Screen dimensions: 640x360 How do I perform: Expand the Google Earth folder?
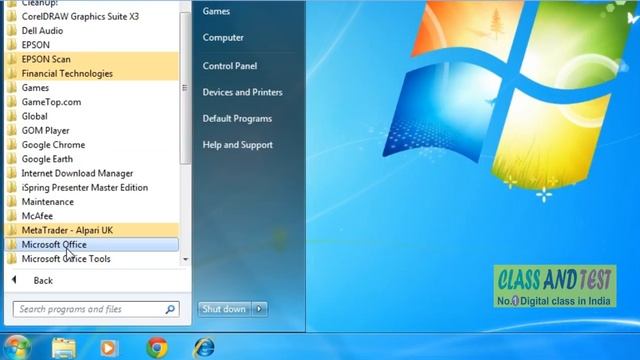tap(92, 159)
